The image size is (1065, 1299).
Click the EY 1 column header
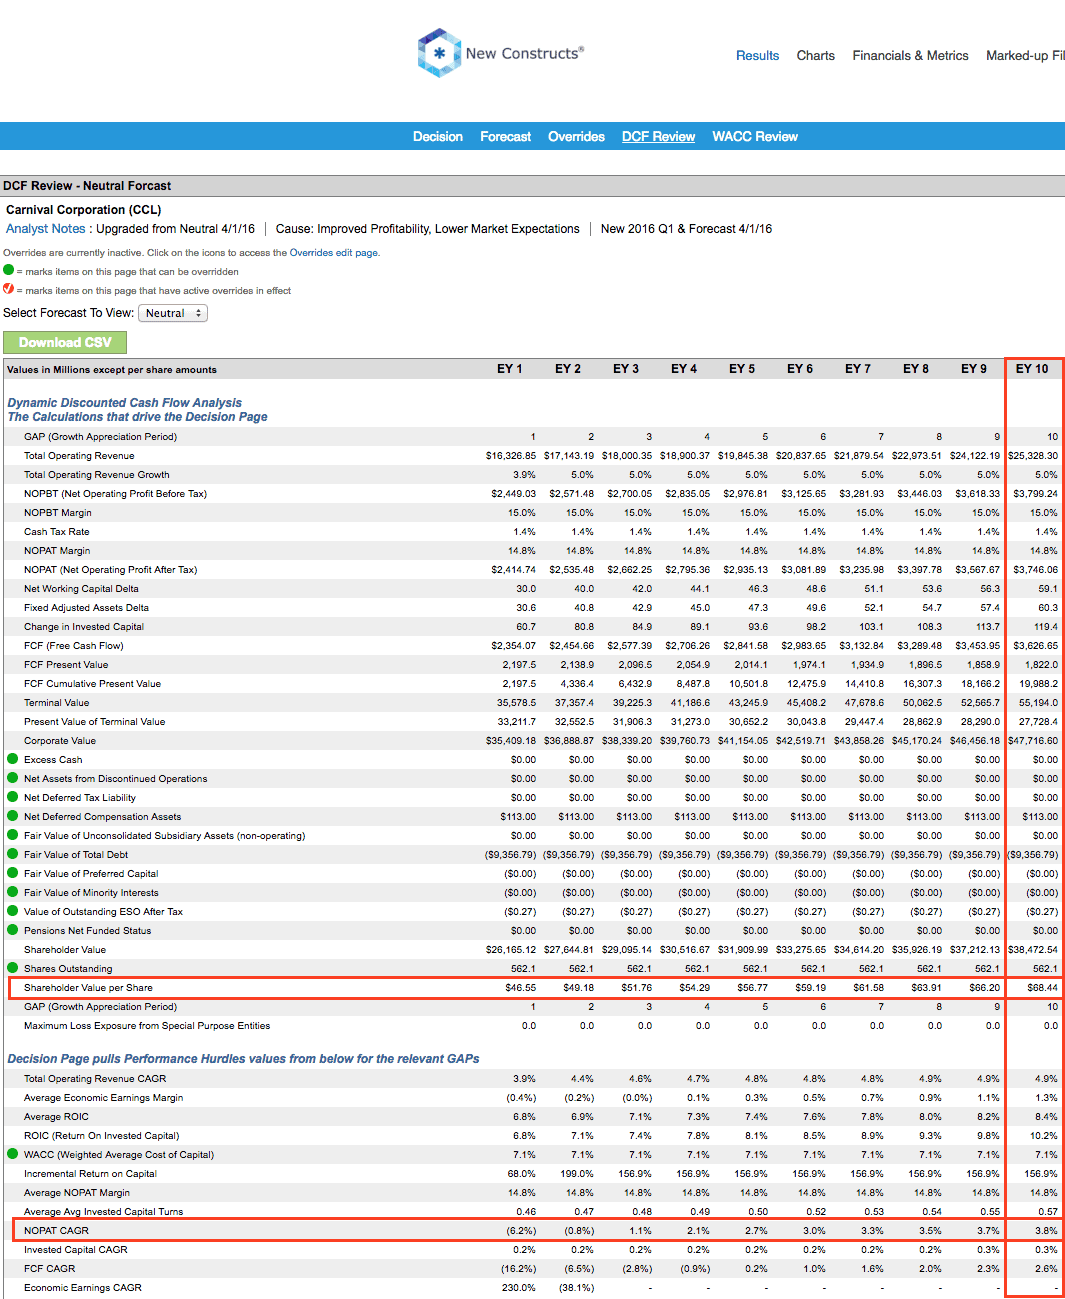pos(510,369)
